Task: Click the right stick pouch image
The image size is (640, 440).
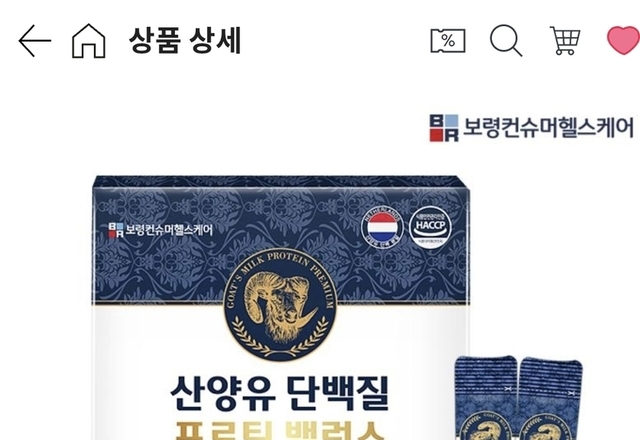Action: (x=550, y=398)
